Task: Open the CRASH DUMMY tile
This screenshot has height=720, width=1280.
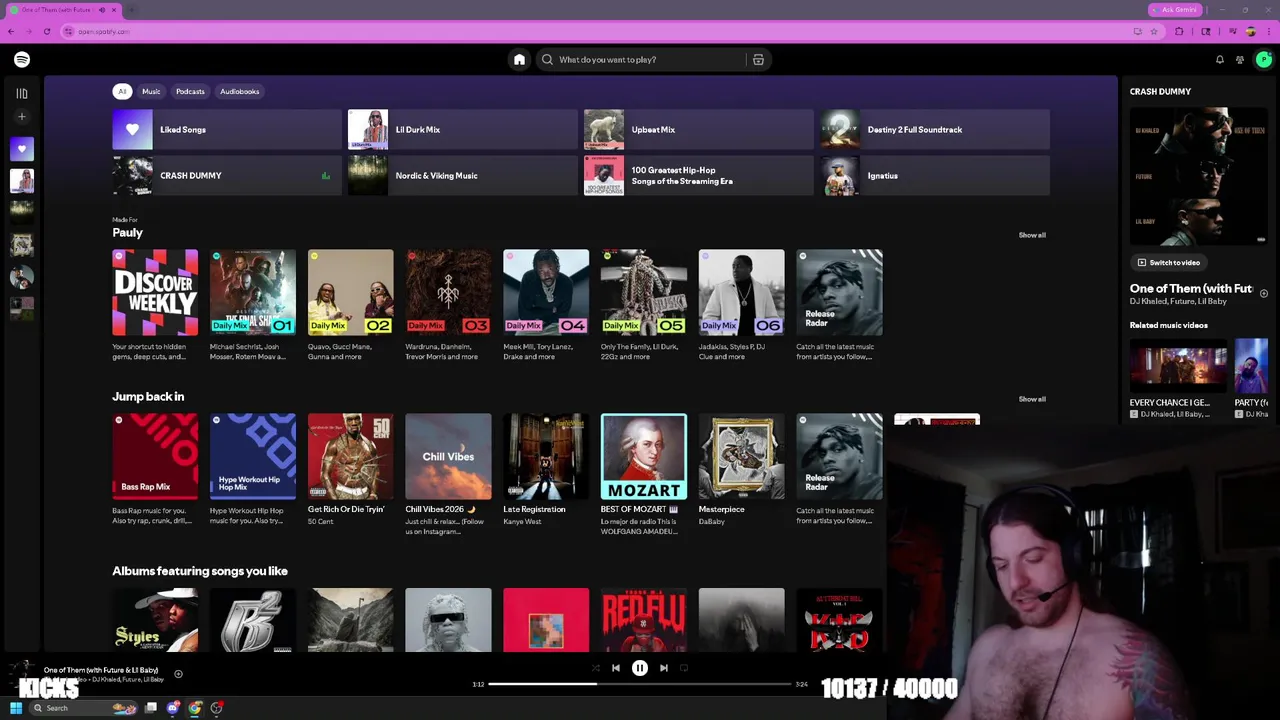Action: point(227,175)
